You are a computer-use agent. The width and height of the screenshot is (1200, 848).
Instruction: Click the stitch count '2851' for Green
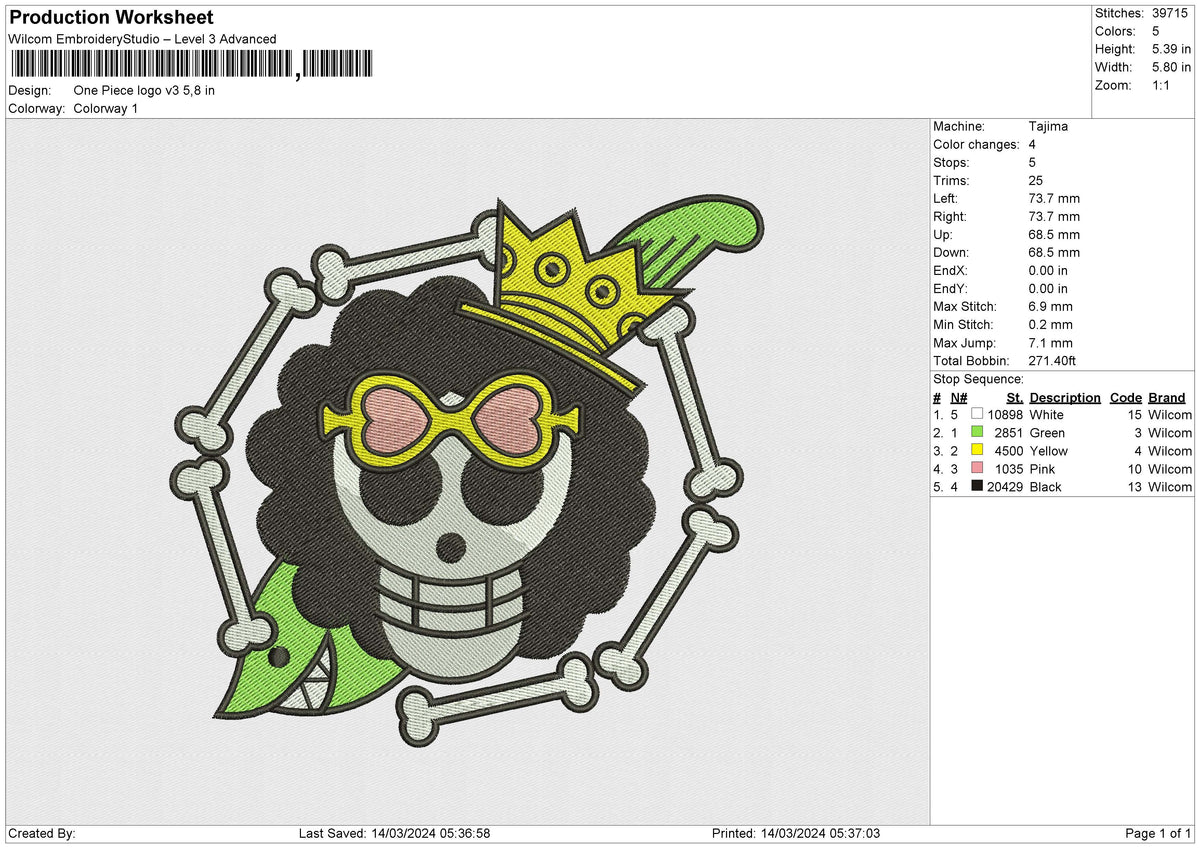1009,433
